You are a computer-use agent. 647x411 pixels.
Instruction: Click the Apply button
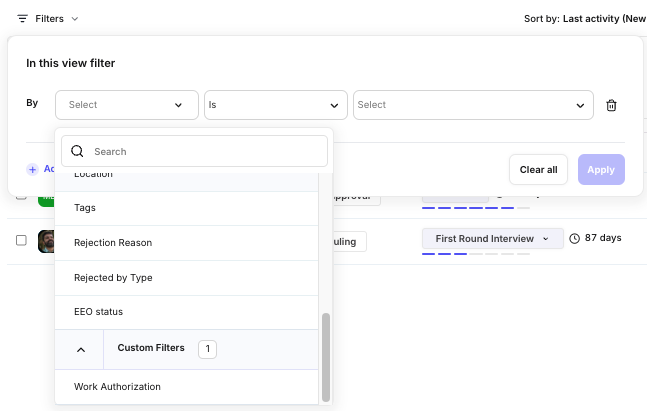600,170
